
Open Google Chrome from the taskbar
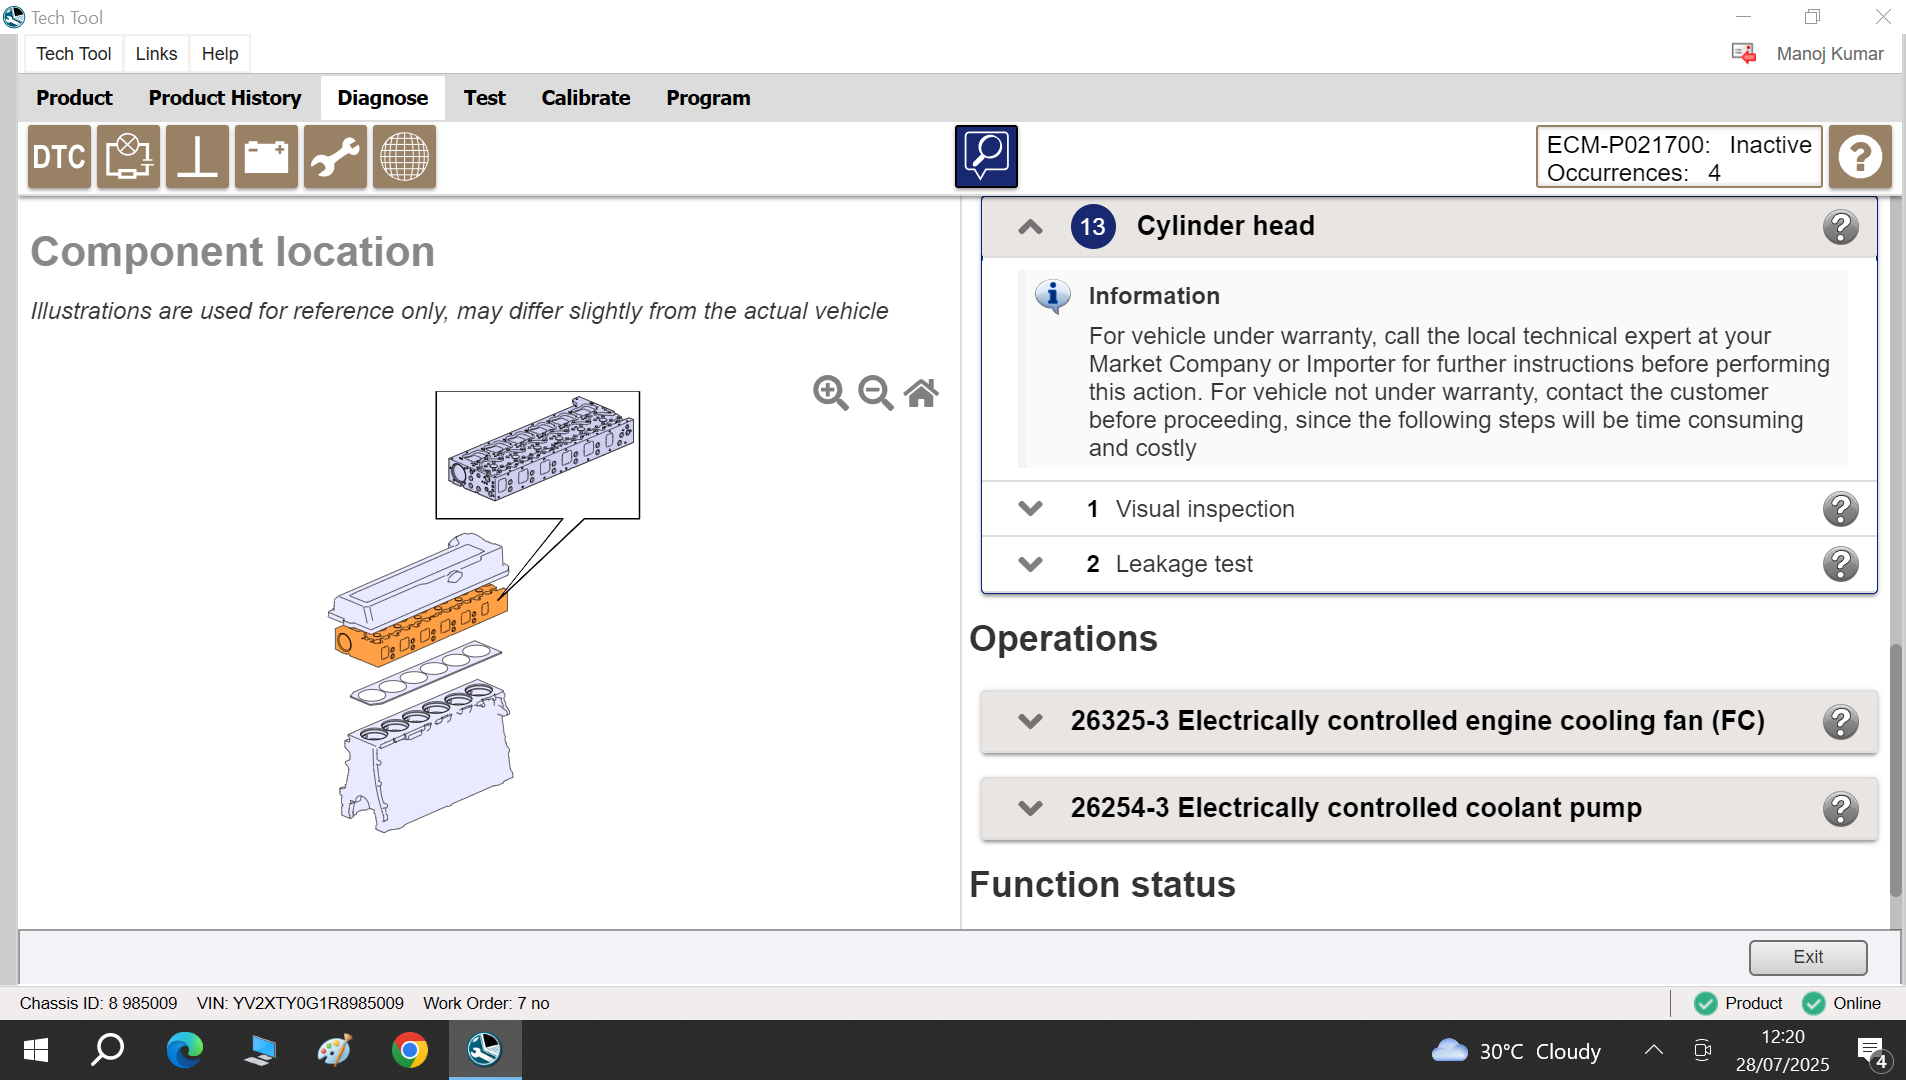click(x=409, y=1050)
